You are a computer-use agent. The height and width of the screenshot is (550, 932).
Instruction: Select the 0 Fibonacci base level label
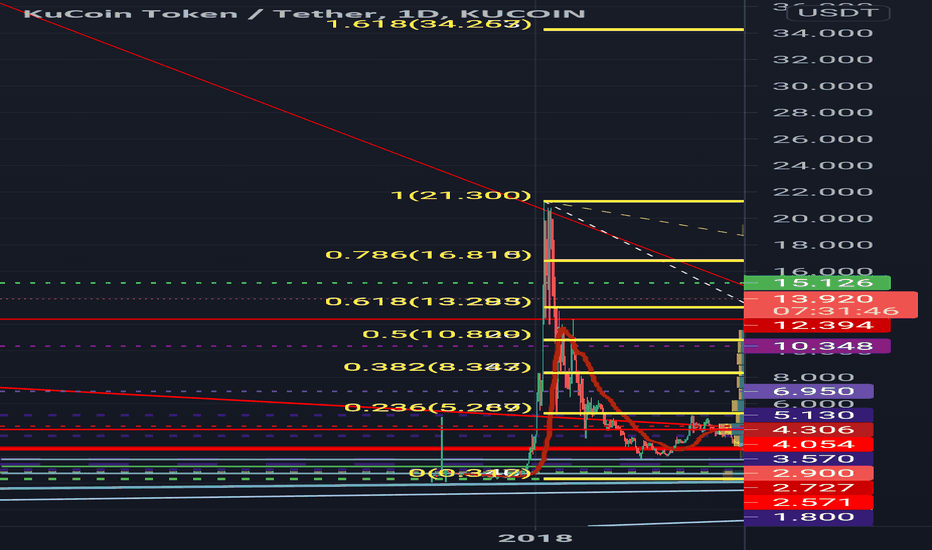click(x=470, y=473)
